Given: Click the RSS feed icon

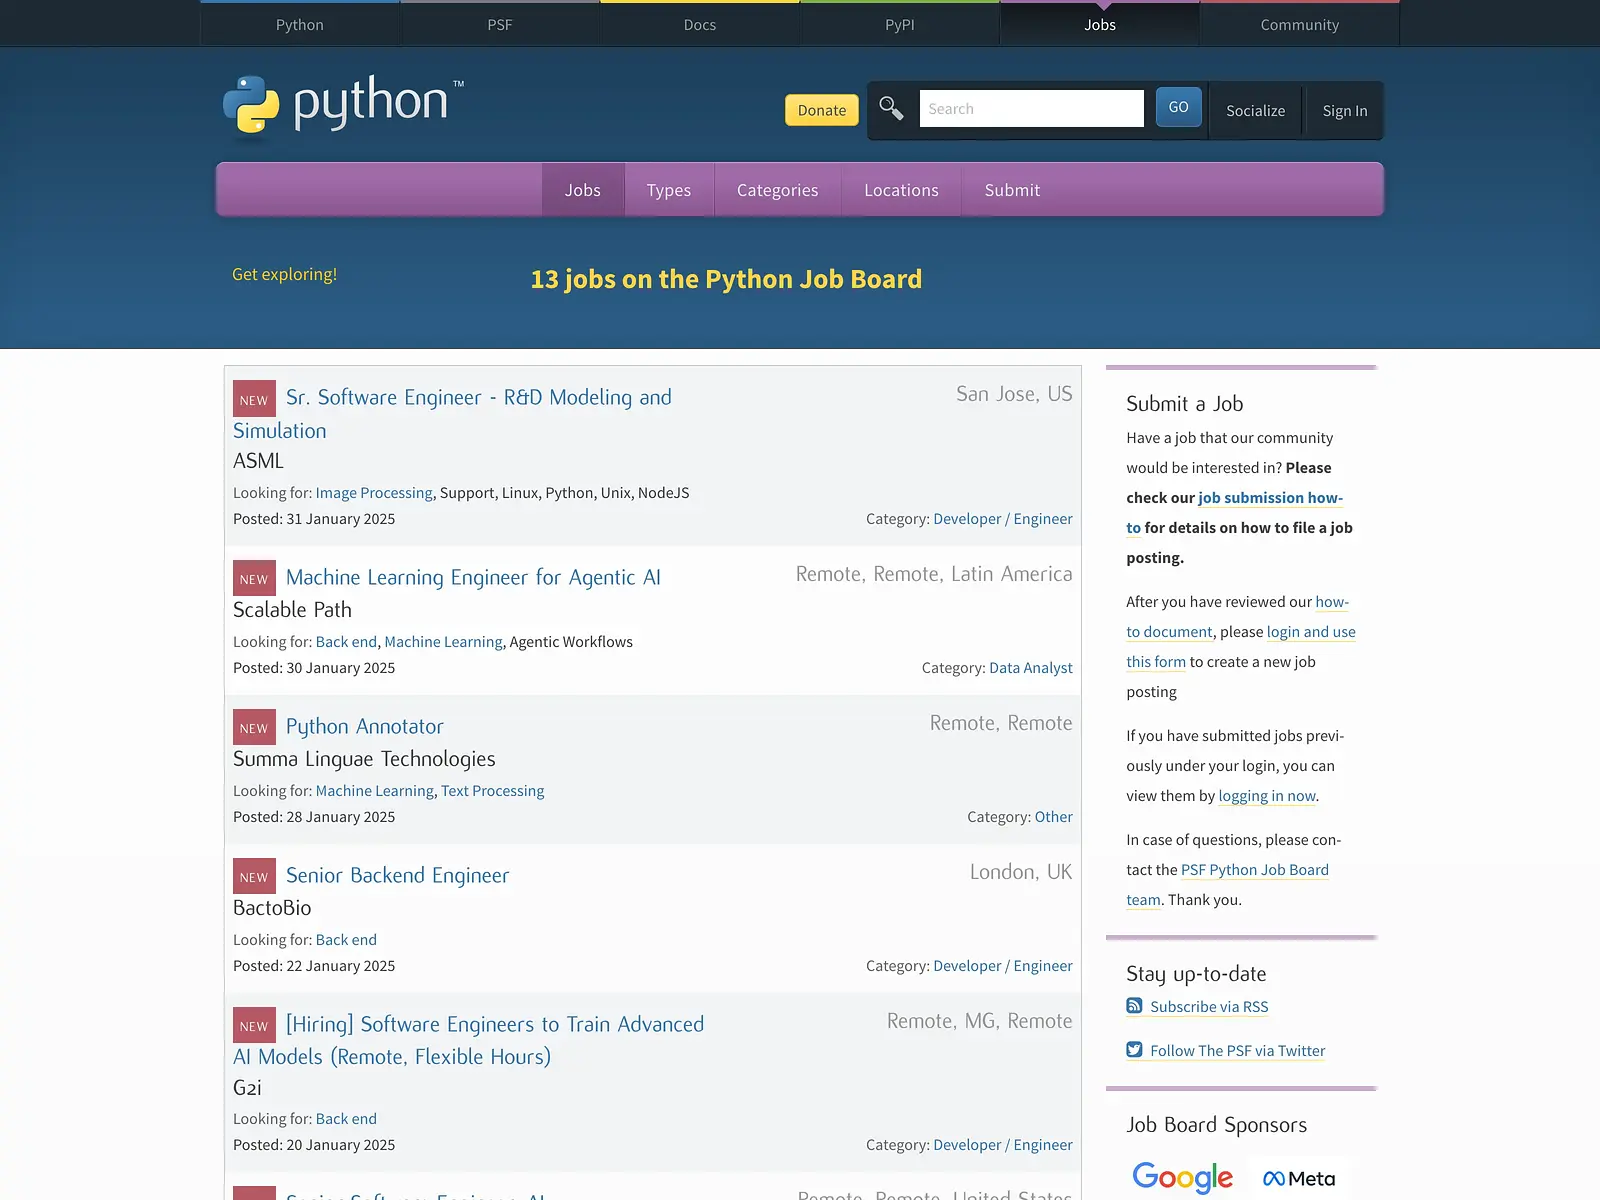Looking at the screenshot, I should [1134, 1006].
